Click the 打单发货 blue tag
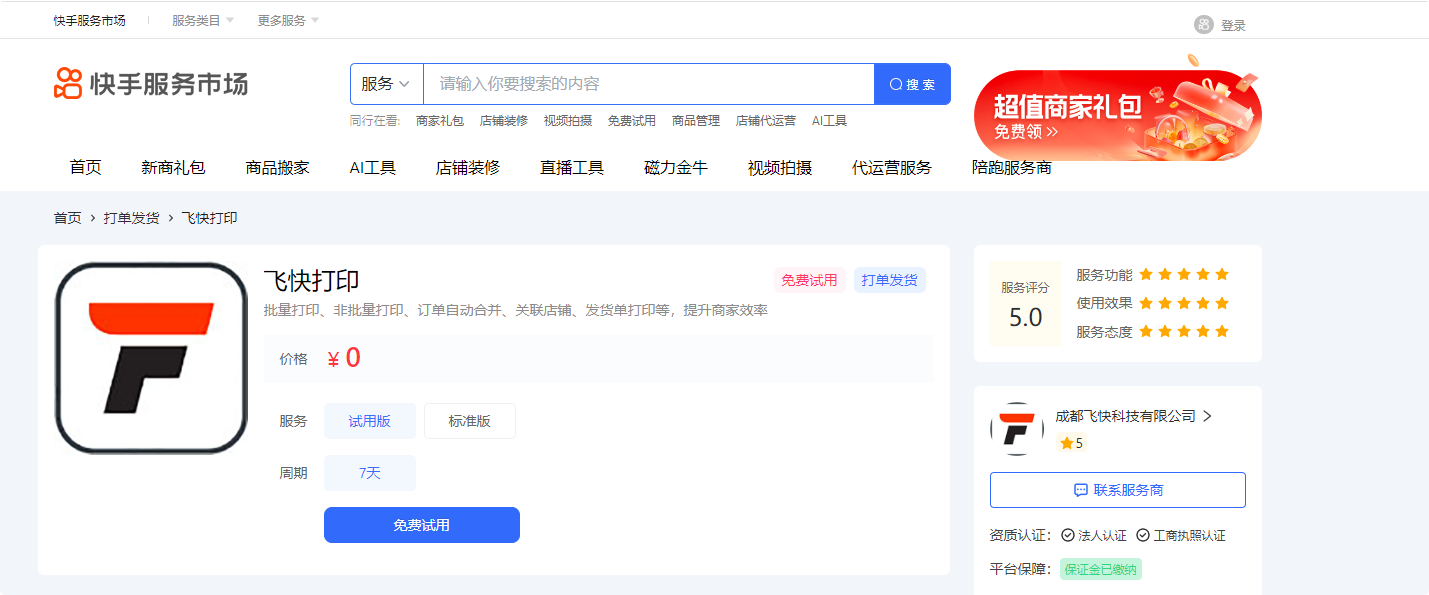This screenshot has width=1429, height=595. [x=889, y=280]
